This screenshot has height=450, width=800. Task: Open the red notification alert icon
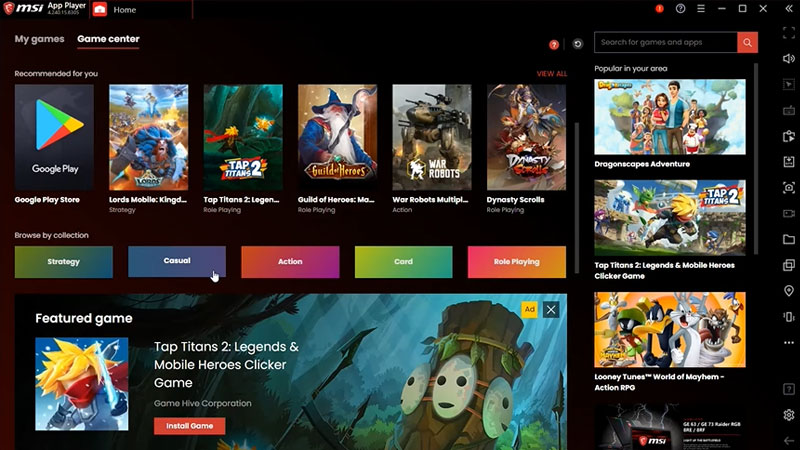pos(659,9)
